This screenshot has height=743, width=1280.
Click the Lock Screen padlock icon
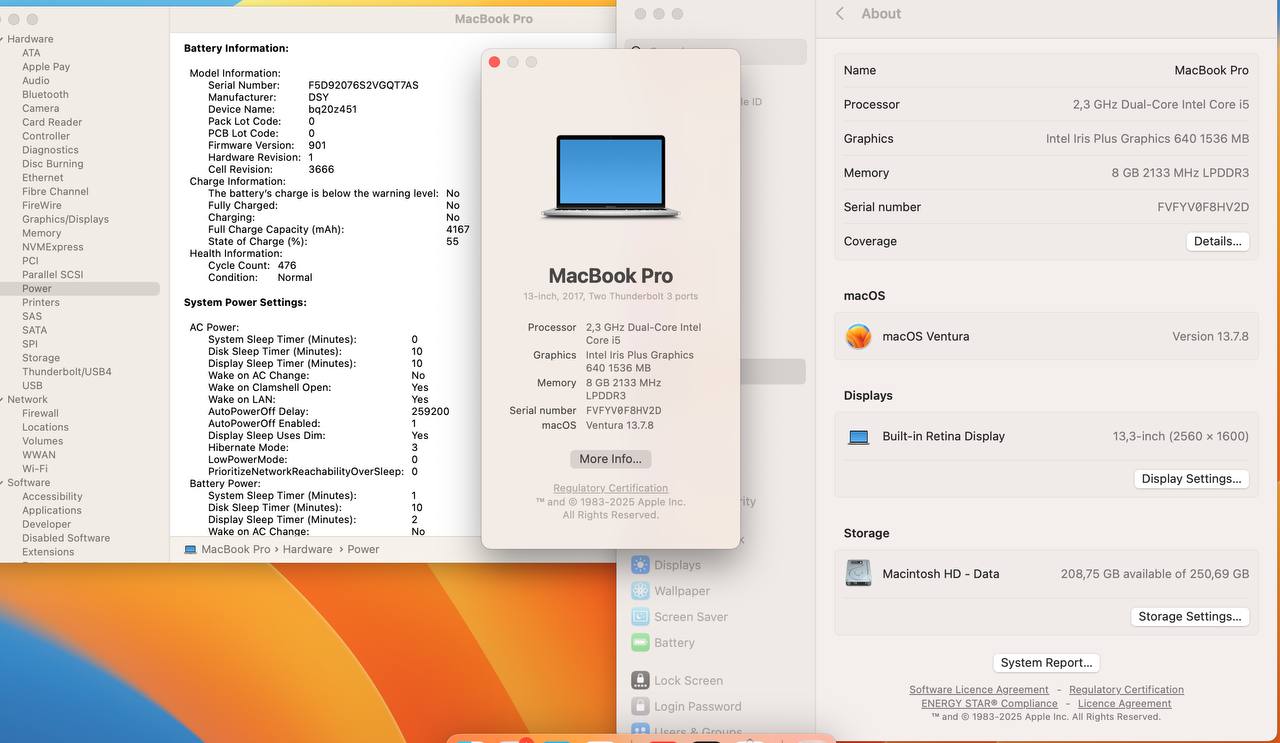[x=640, y=681]
